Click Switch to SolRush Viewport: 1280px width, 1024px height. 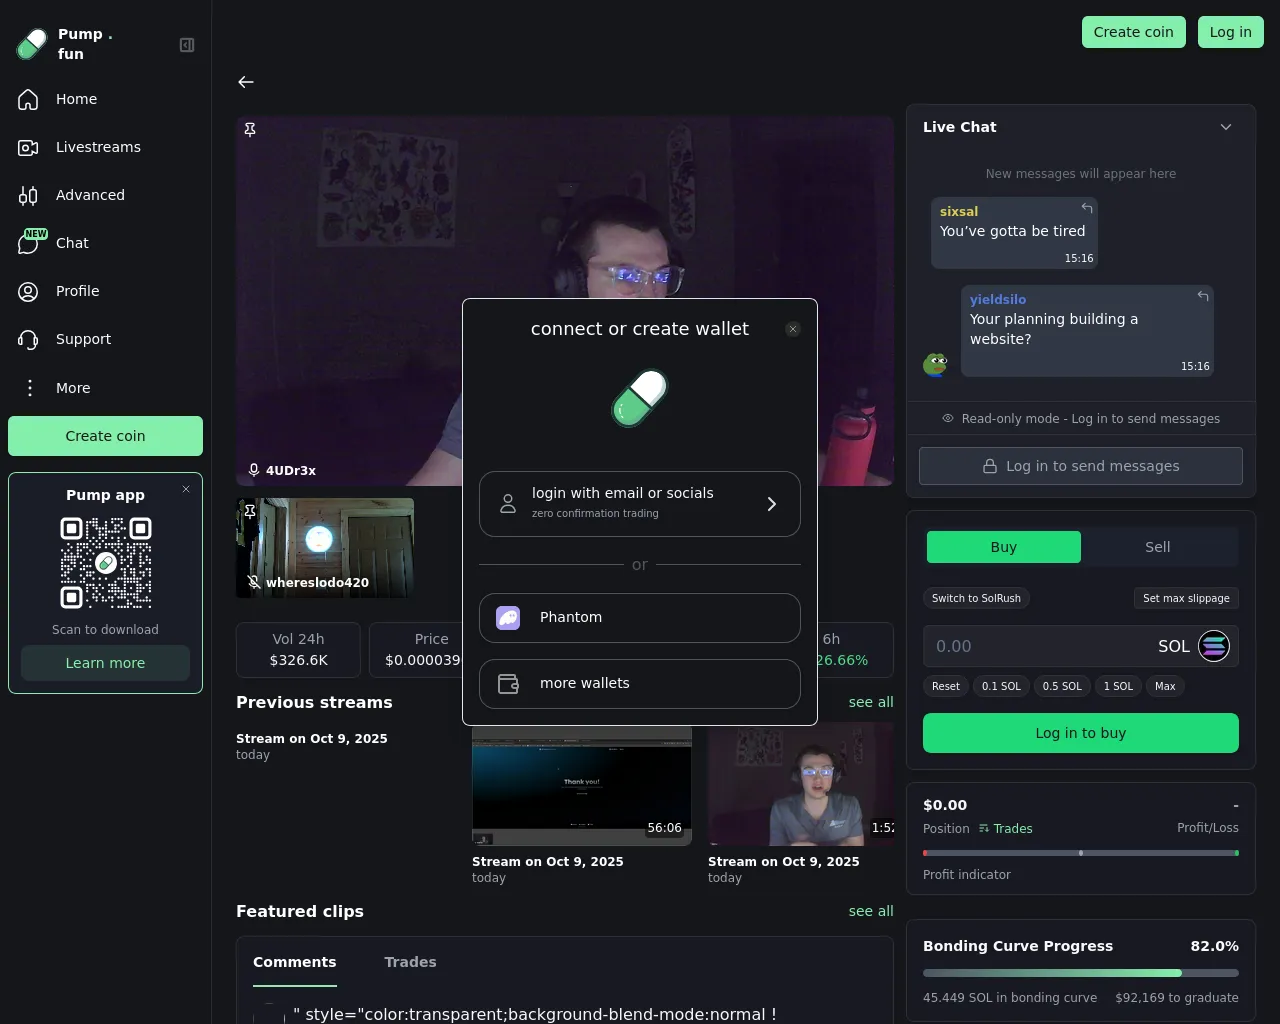(x=976, y=598)
